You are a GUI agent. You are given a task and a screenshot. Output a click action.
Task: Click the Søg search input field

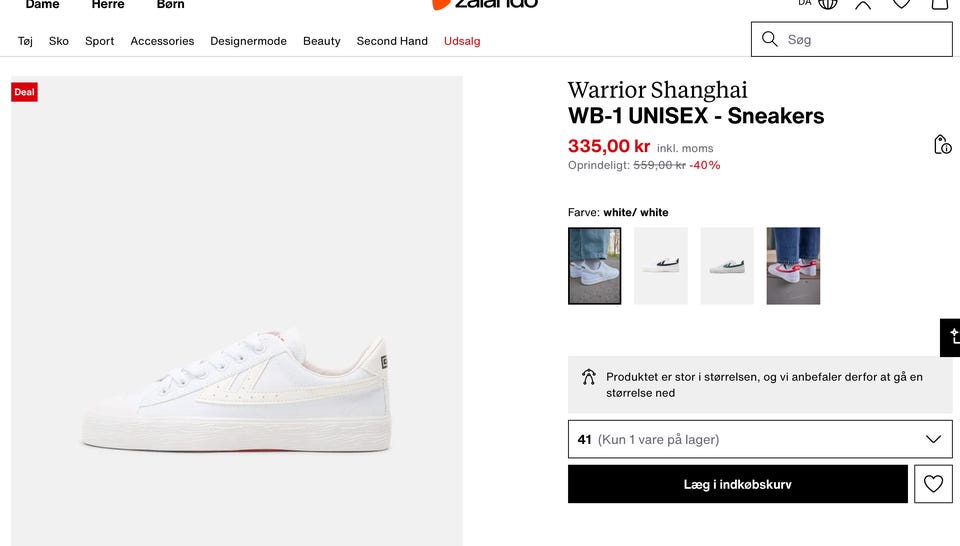point(865,39)
